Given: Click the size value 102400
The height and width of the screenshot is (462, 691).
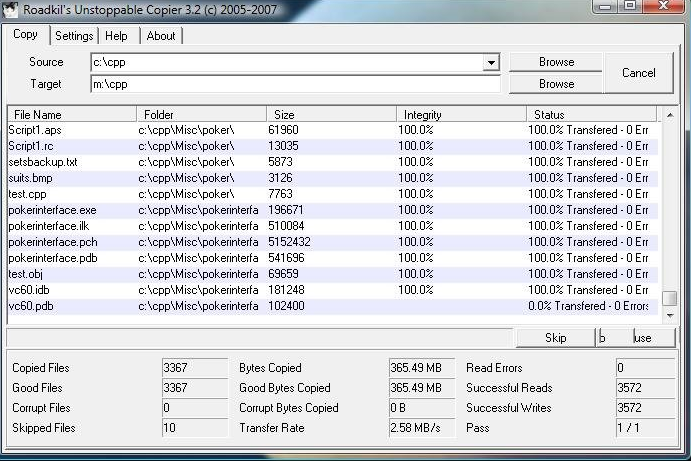Looking at the screenshot, I should (286, 306).
